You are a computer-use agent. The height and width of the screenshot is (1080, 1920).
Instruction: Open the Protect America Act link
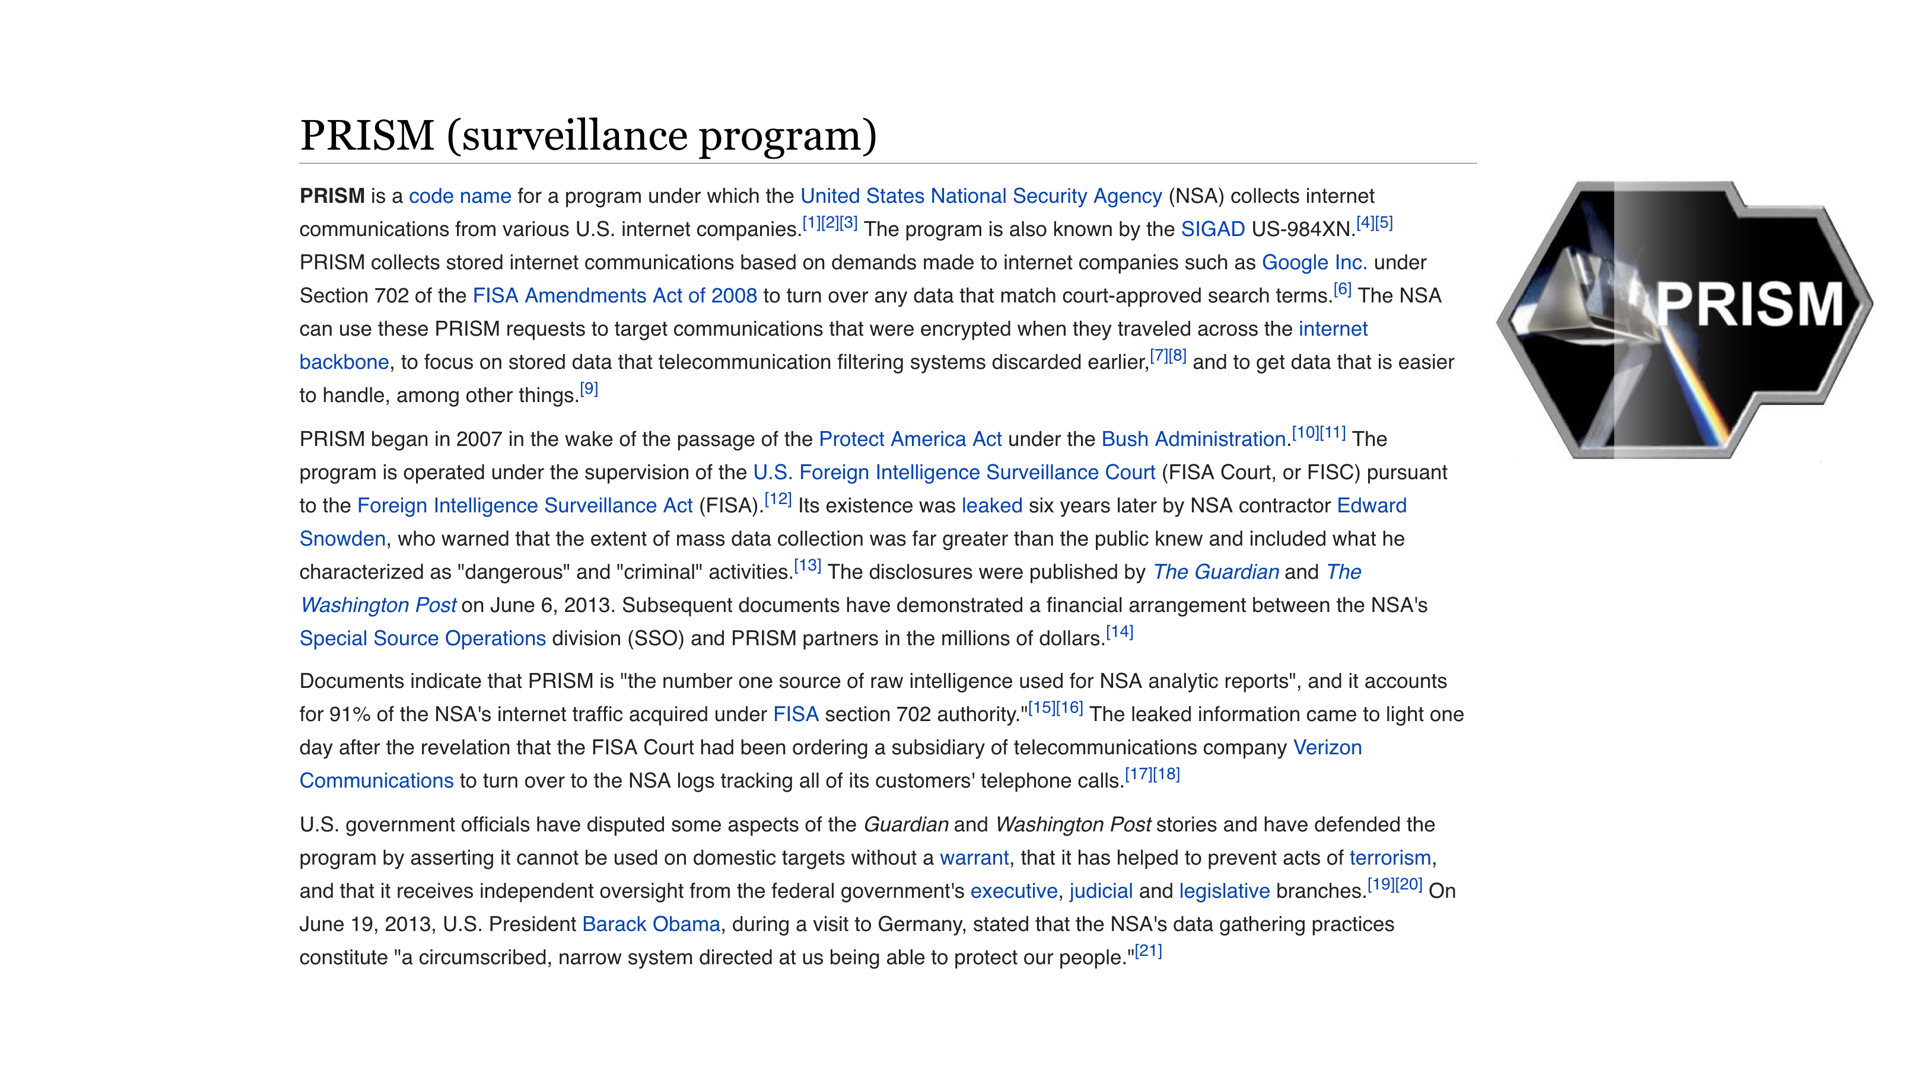coord(910,439)
